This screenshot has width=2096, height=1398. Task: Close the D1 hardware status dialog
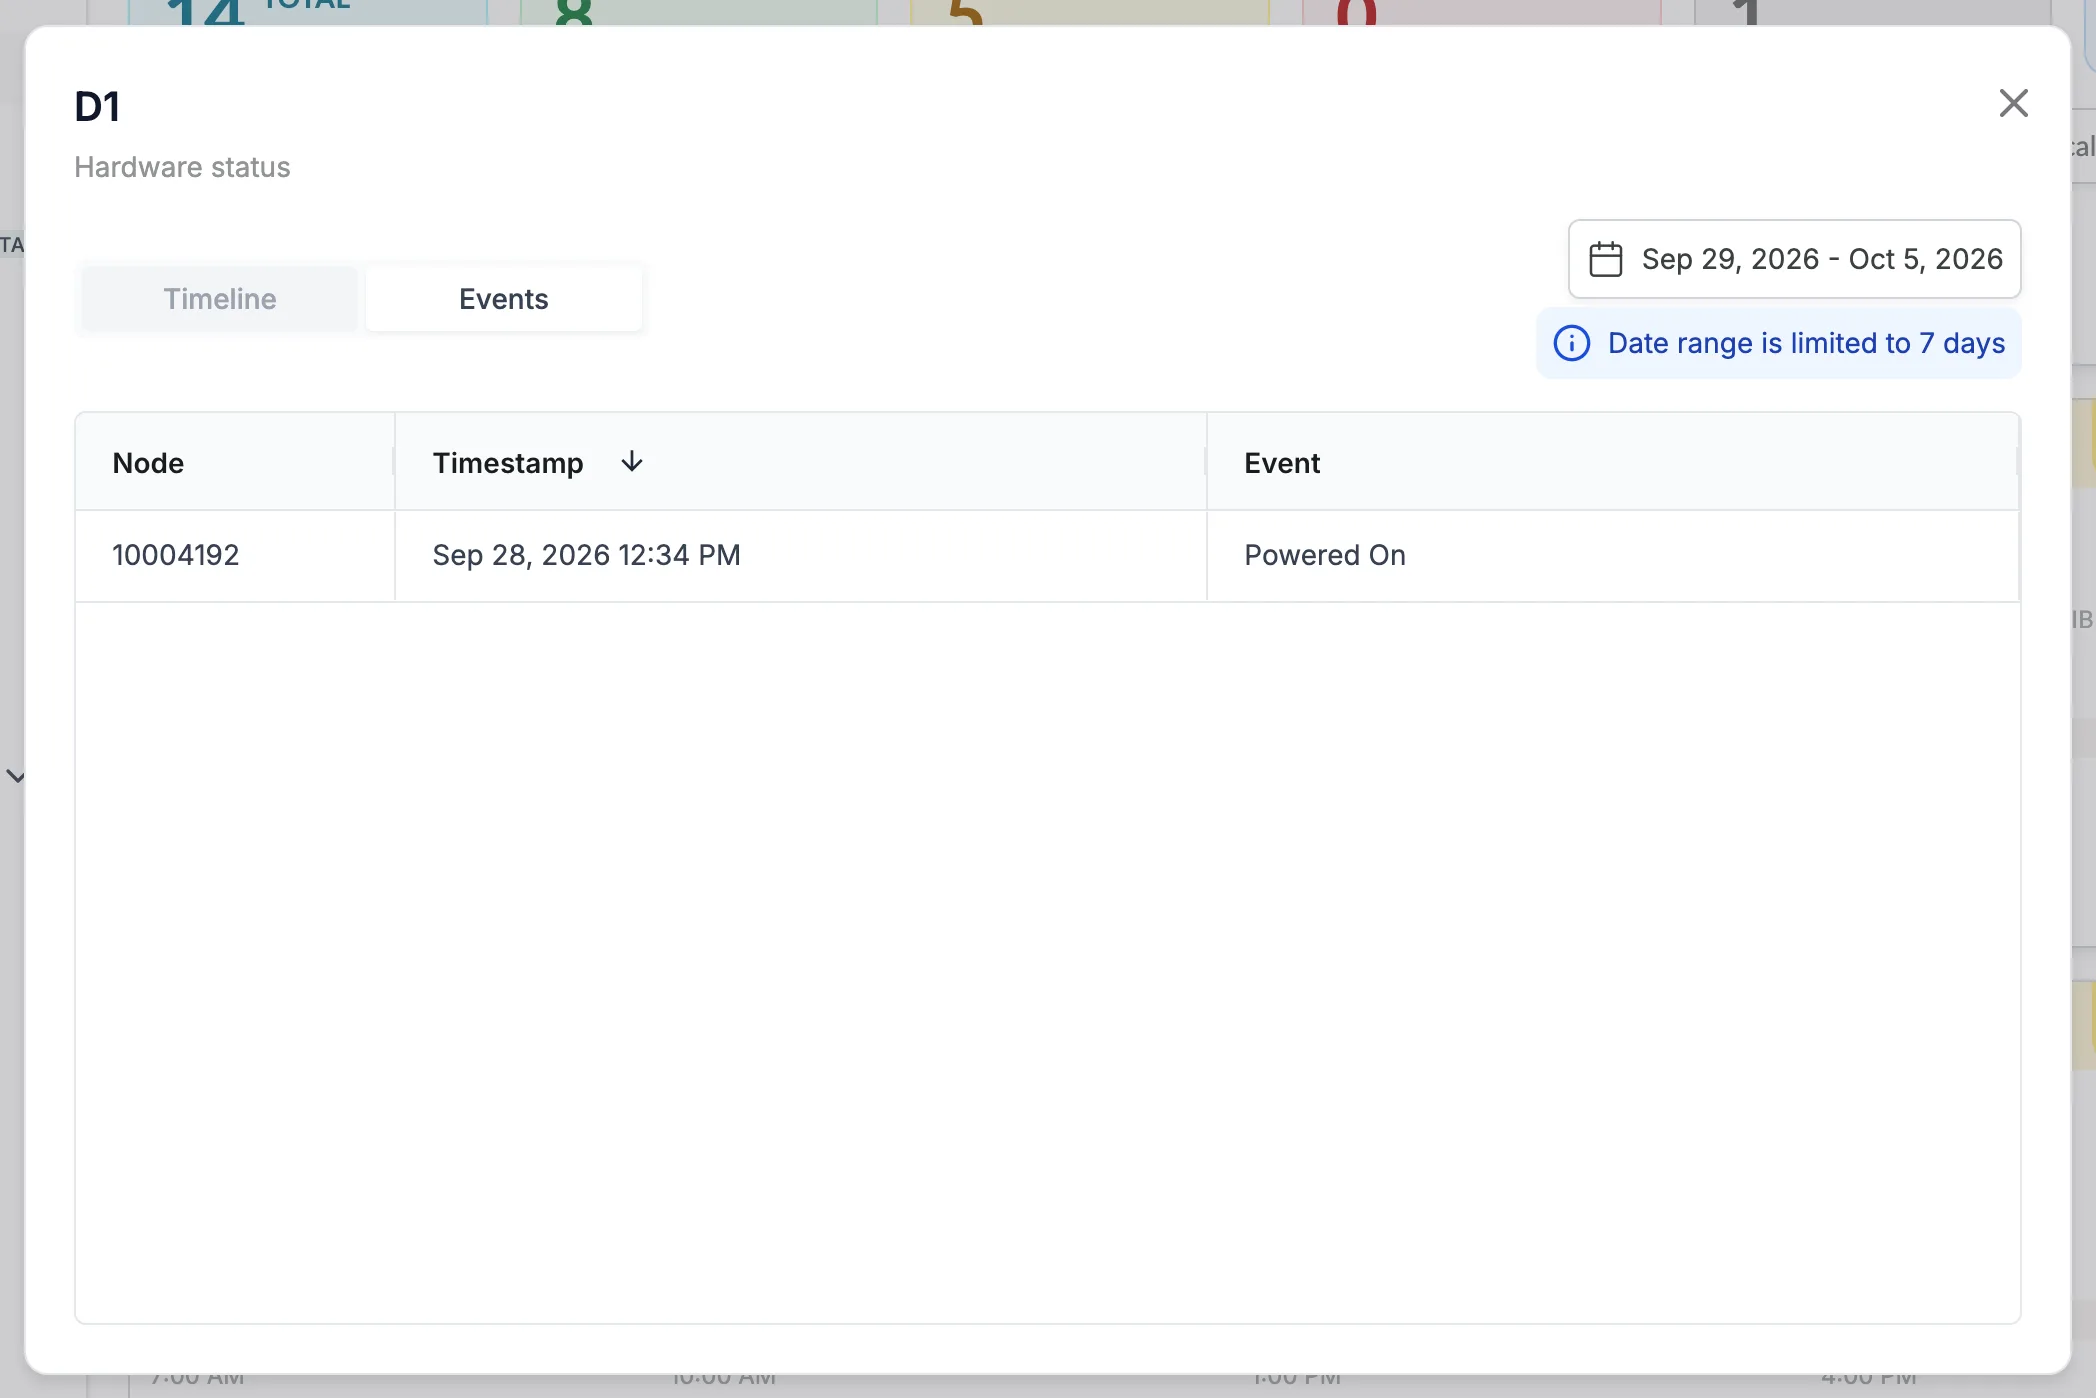[x=2013, y=103]
